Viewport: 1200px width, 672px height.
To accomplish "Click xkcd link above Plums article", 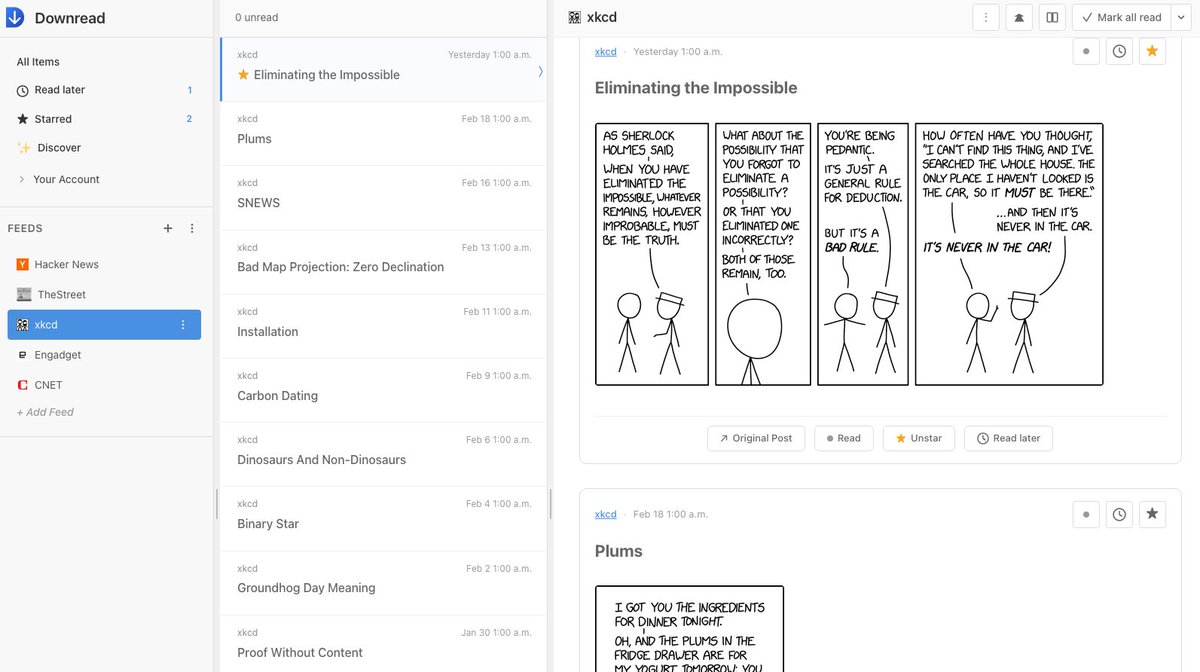I will pyautogui.click(x=606, y=514).
